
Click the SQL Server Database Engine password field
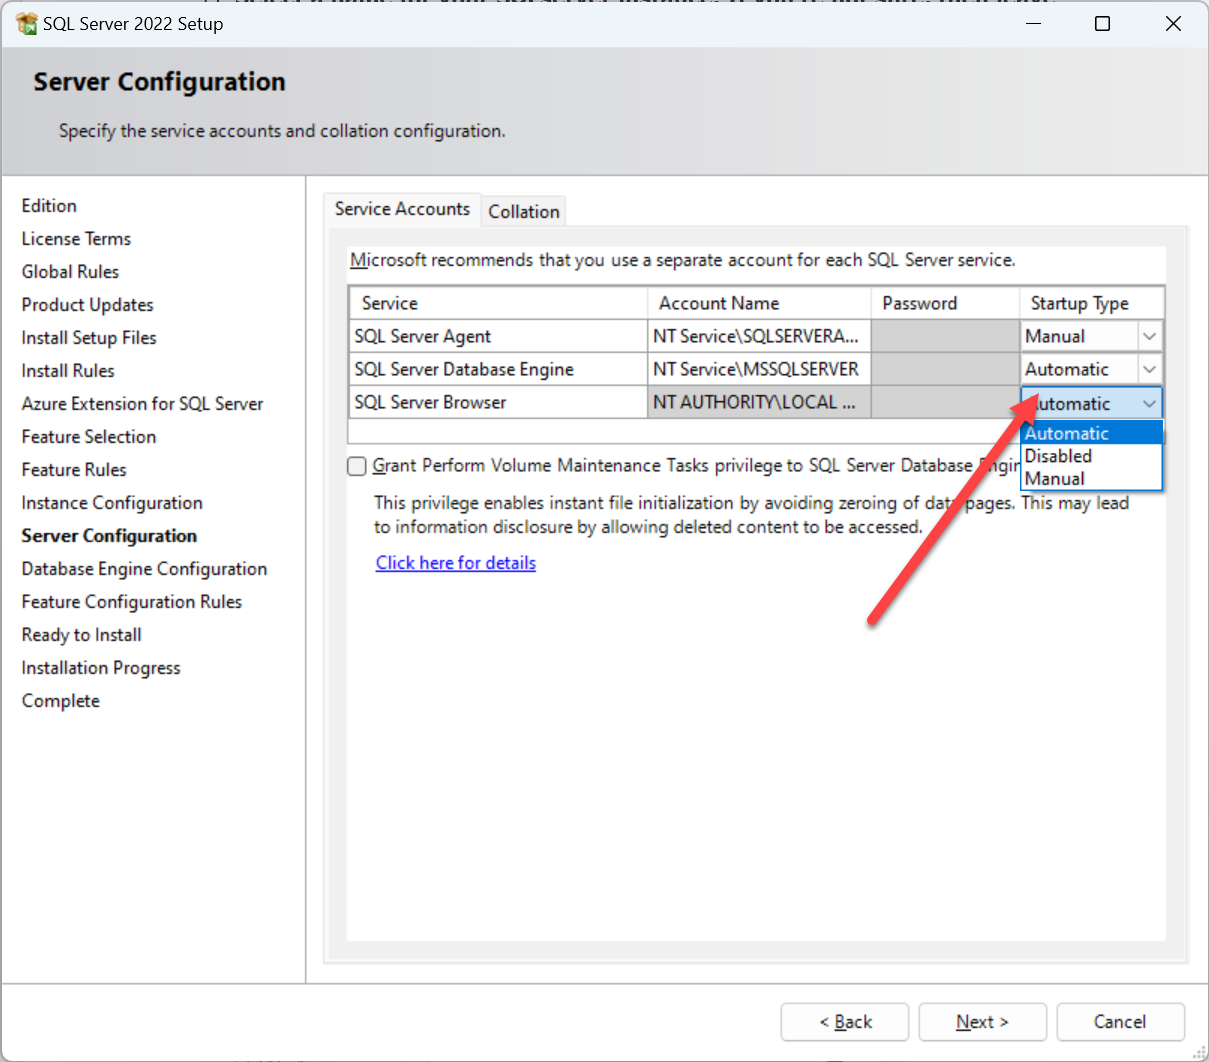pyautogui.click(x=945, y=369)
